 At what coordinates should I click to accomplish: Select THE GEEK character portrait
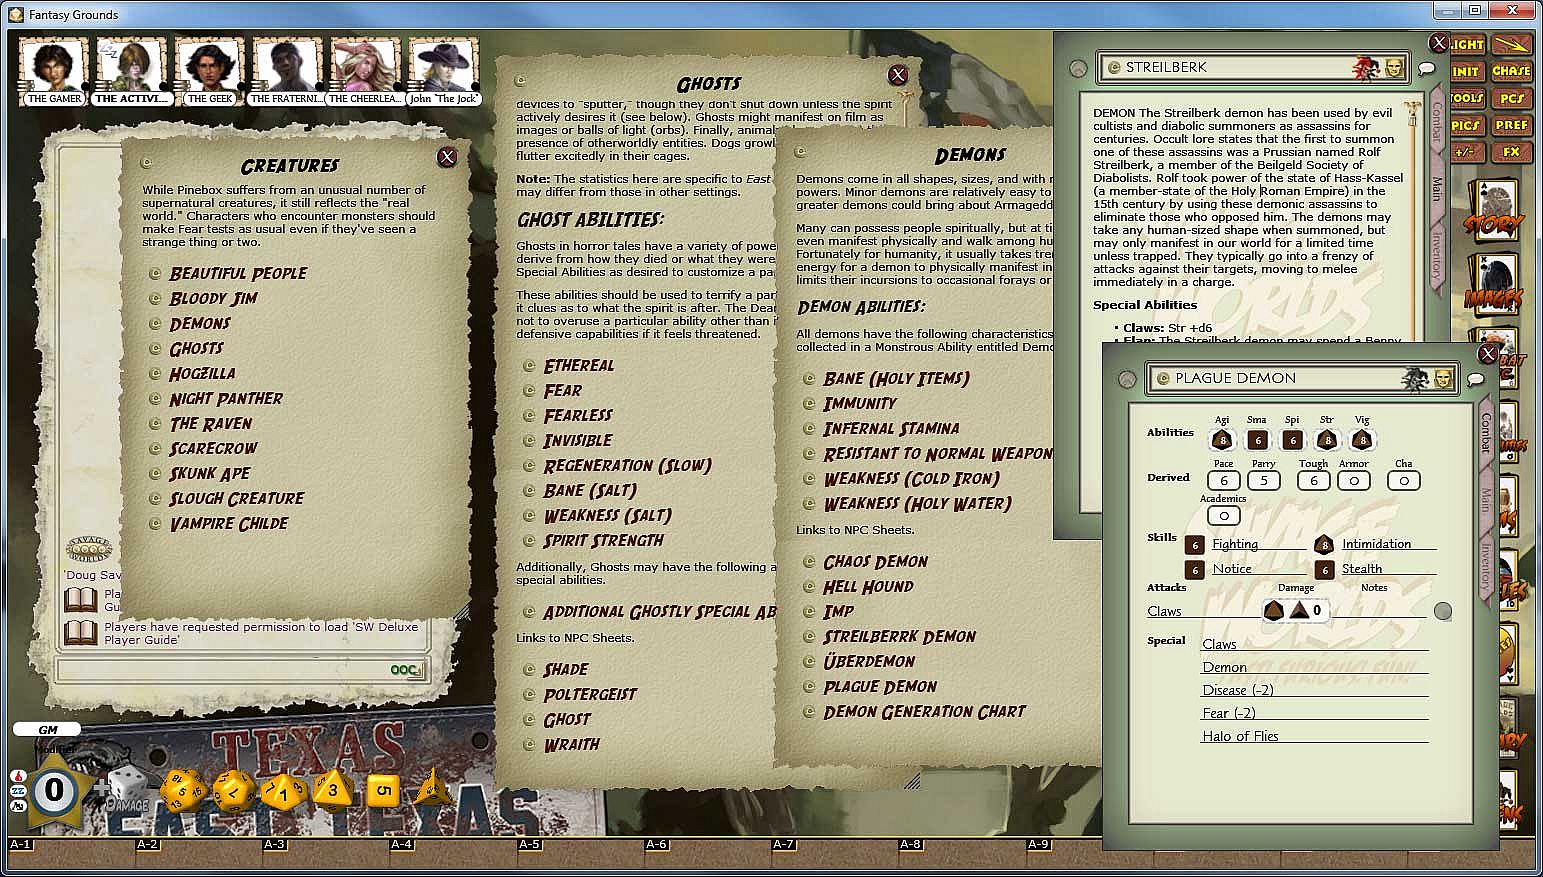point(210,71)
